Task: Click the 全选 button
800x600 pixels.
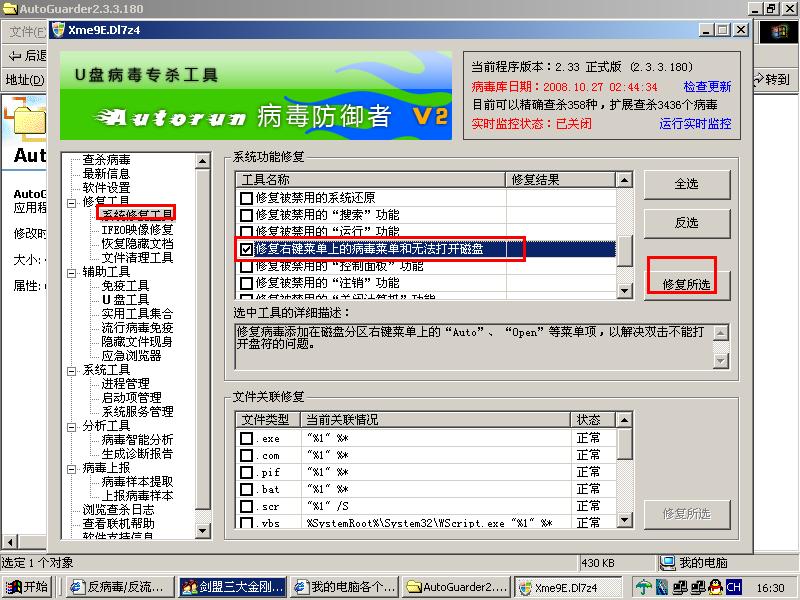Action: click(x=687, y=184)
